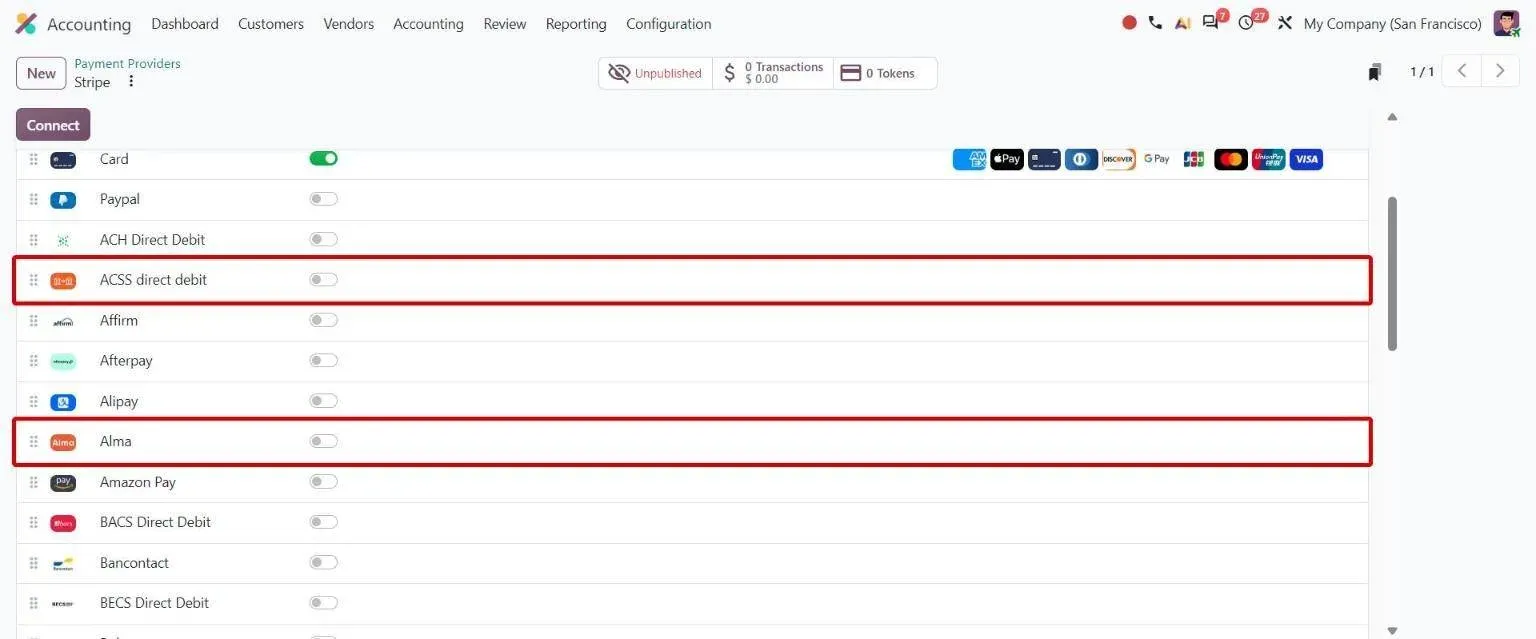1536x639 pixels.
Task: Enable the BACS Direct Debit toggle
Action: pyautogui.click(x=323, y=522)
